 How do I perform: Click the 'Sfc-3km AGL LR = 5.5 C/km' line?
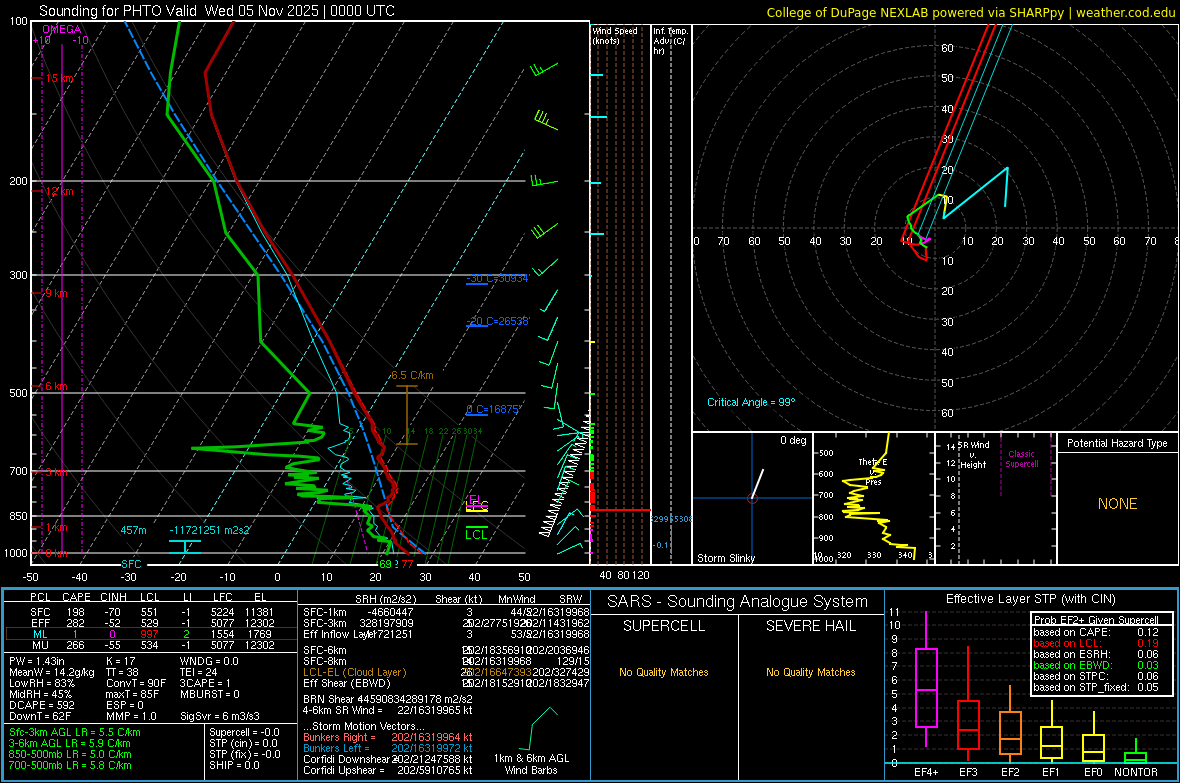coord(75,732)
